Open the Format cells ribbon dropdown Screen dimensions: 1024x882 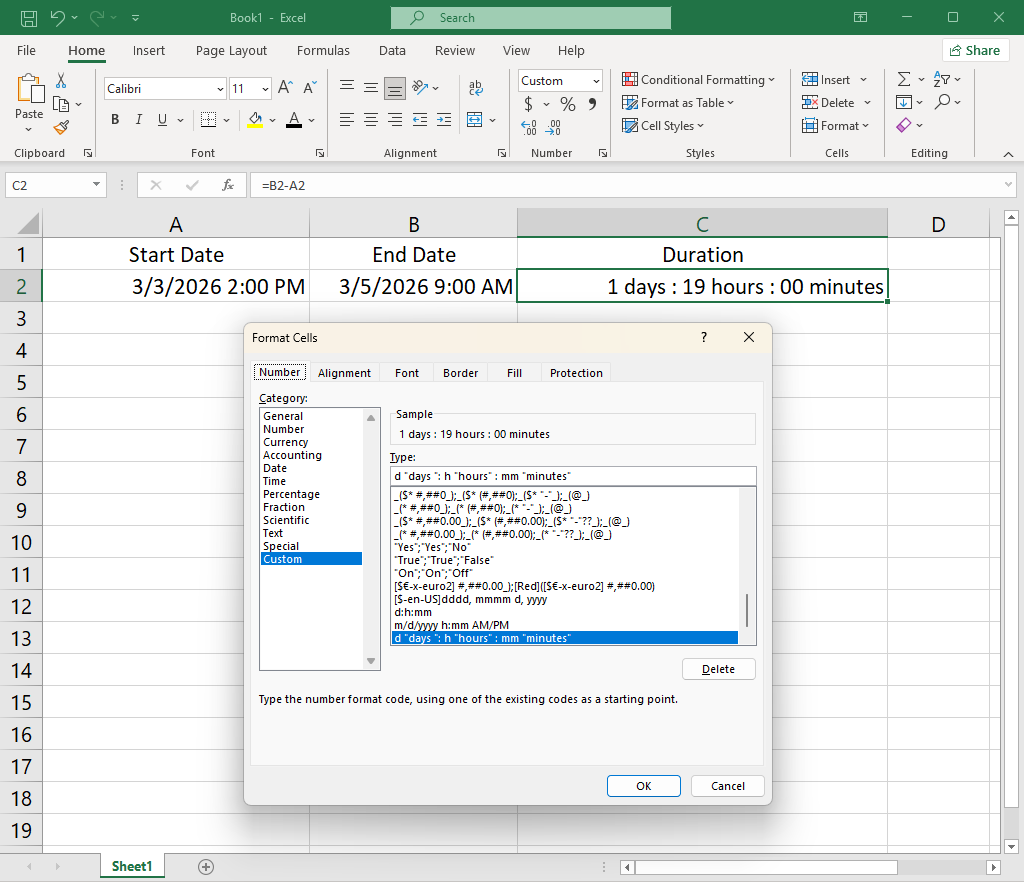click(x=835, y=125)
